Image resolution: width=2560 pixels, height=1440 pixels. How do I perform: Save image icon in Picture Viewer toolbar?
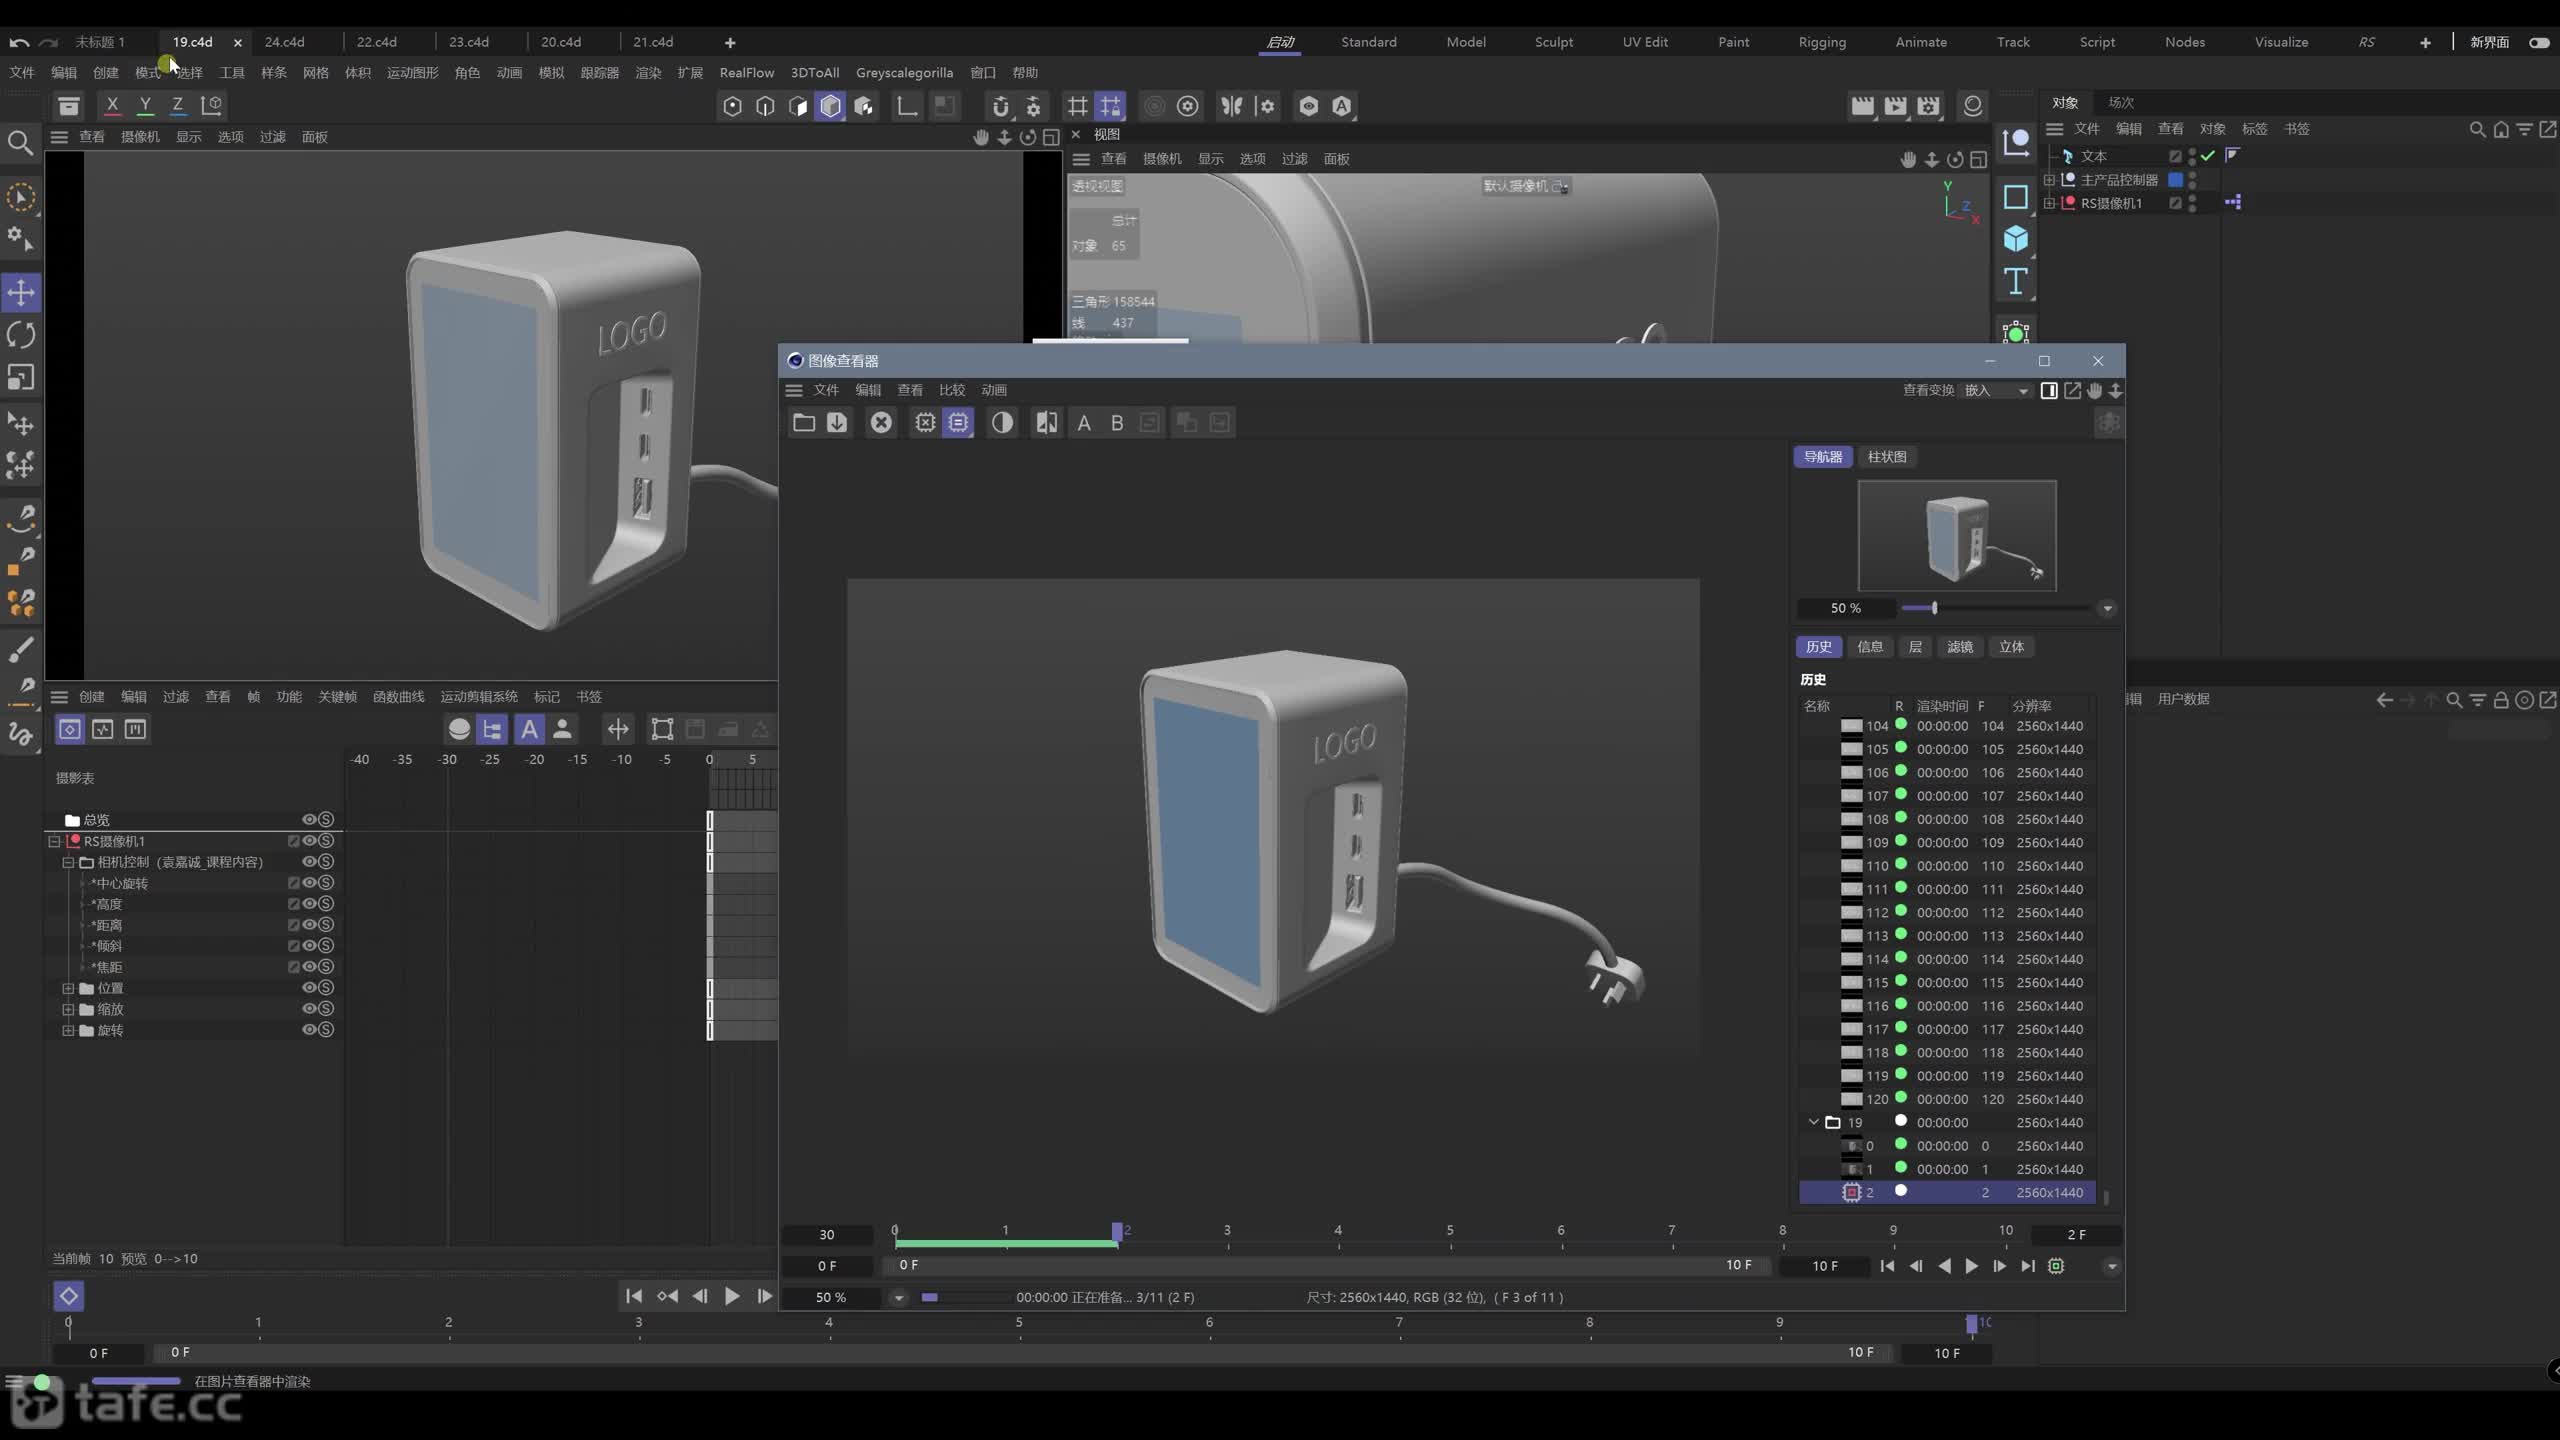(x=837, y=423)
